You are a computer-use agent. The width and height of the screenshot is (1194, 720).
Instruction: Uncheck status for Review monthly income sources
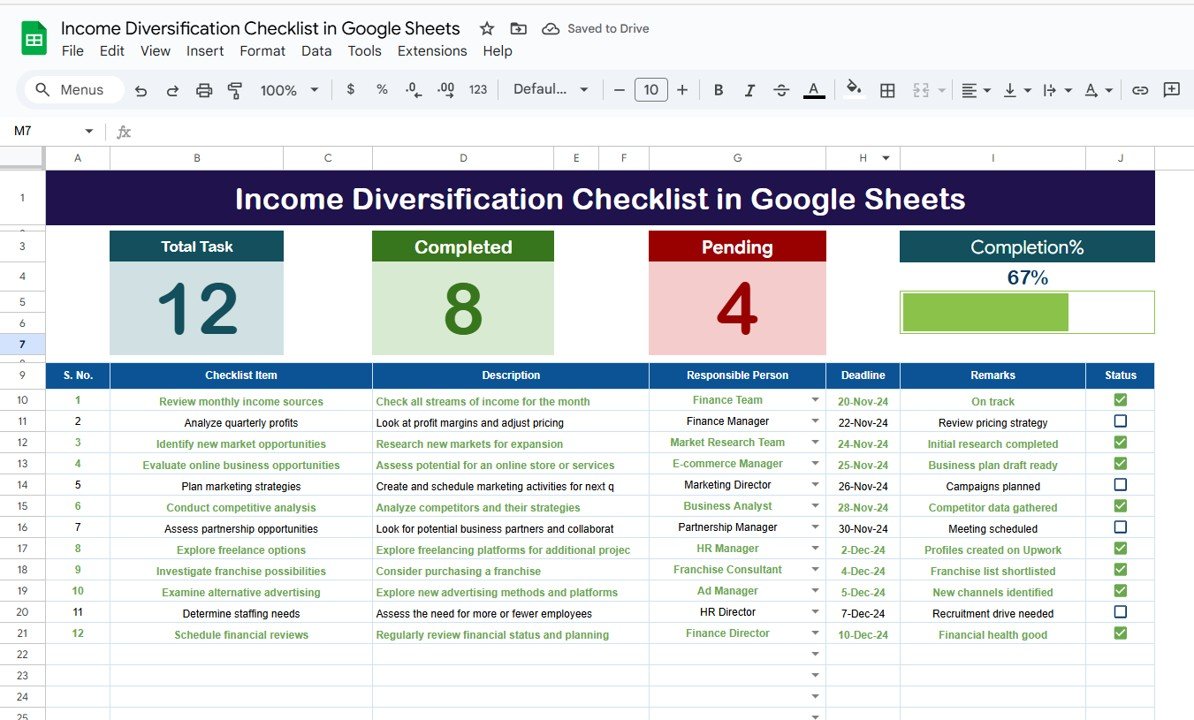(x=1120, y=400)
